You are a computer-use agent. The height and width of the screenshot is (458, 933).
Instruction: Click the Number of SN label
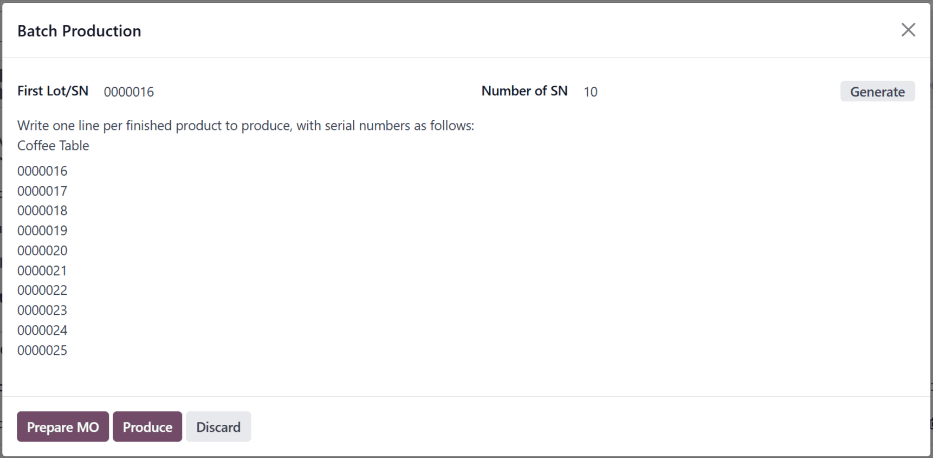tap(524, 91)
